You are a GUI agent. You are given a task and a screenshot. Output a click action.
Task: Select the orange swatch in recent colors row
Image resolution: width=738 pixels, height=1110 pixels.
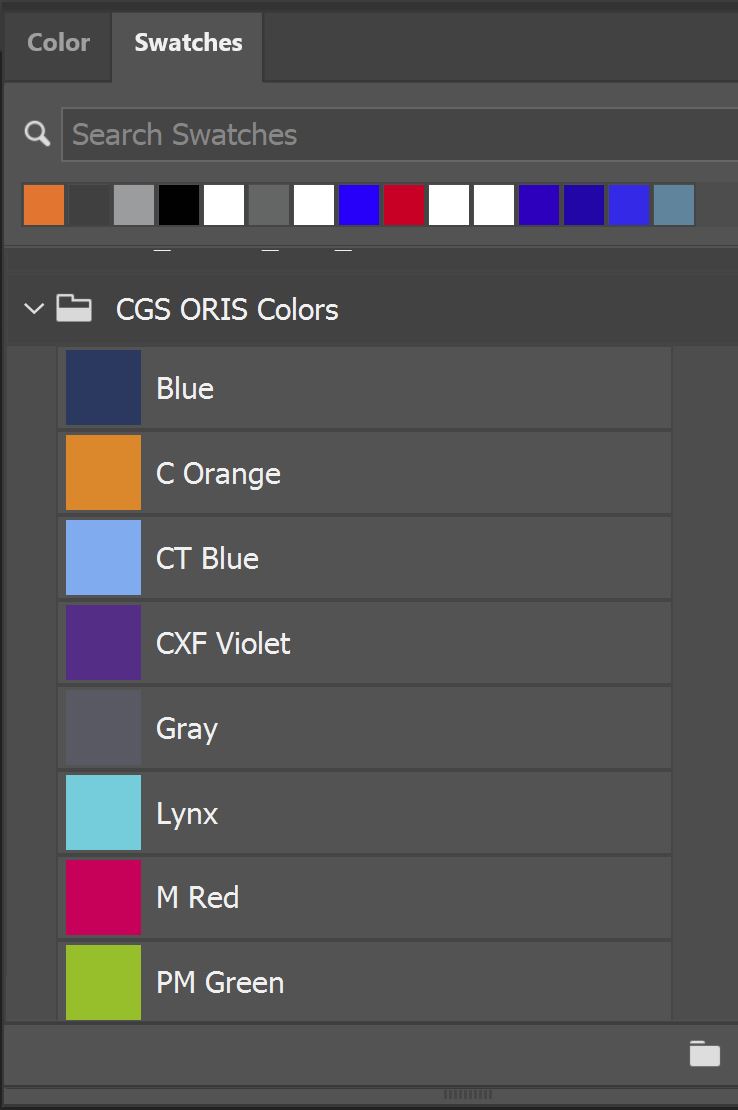pos(43,205)
